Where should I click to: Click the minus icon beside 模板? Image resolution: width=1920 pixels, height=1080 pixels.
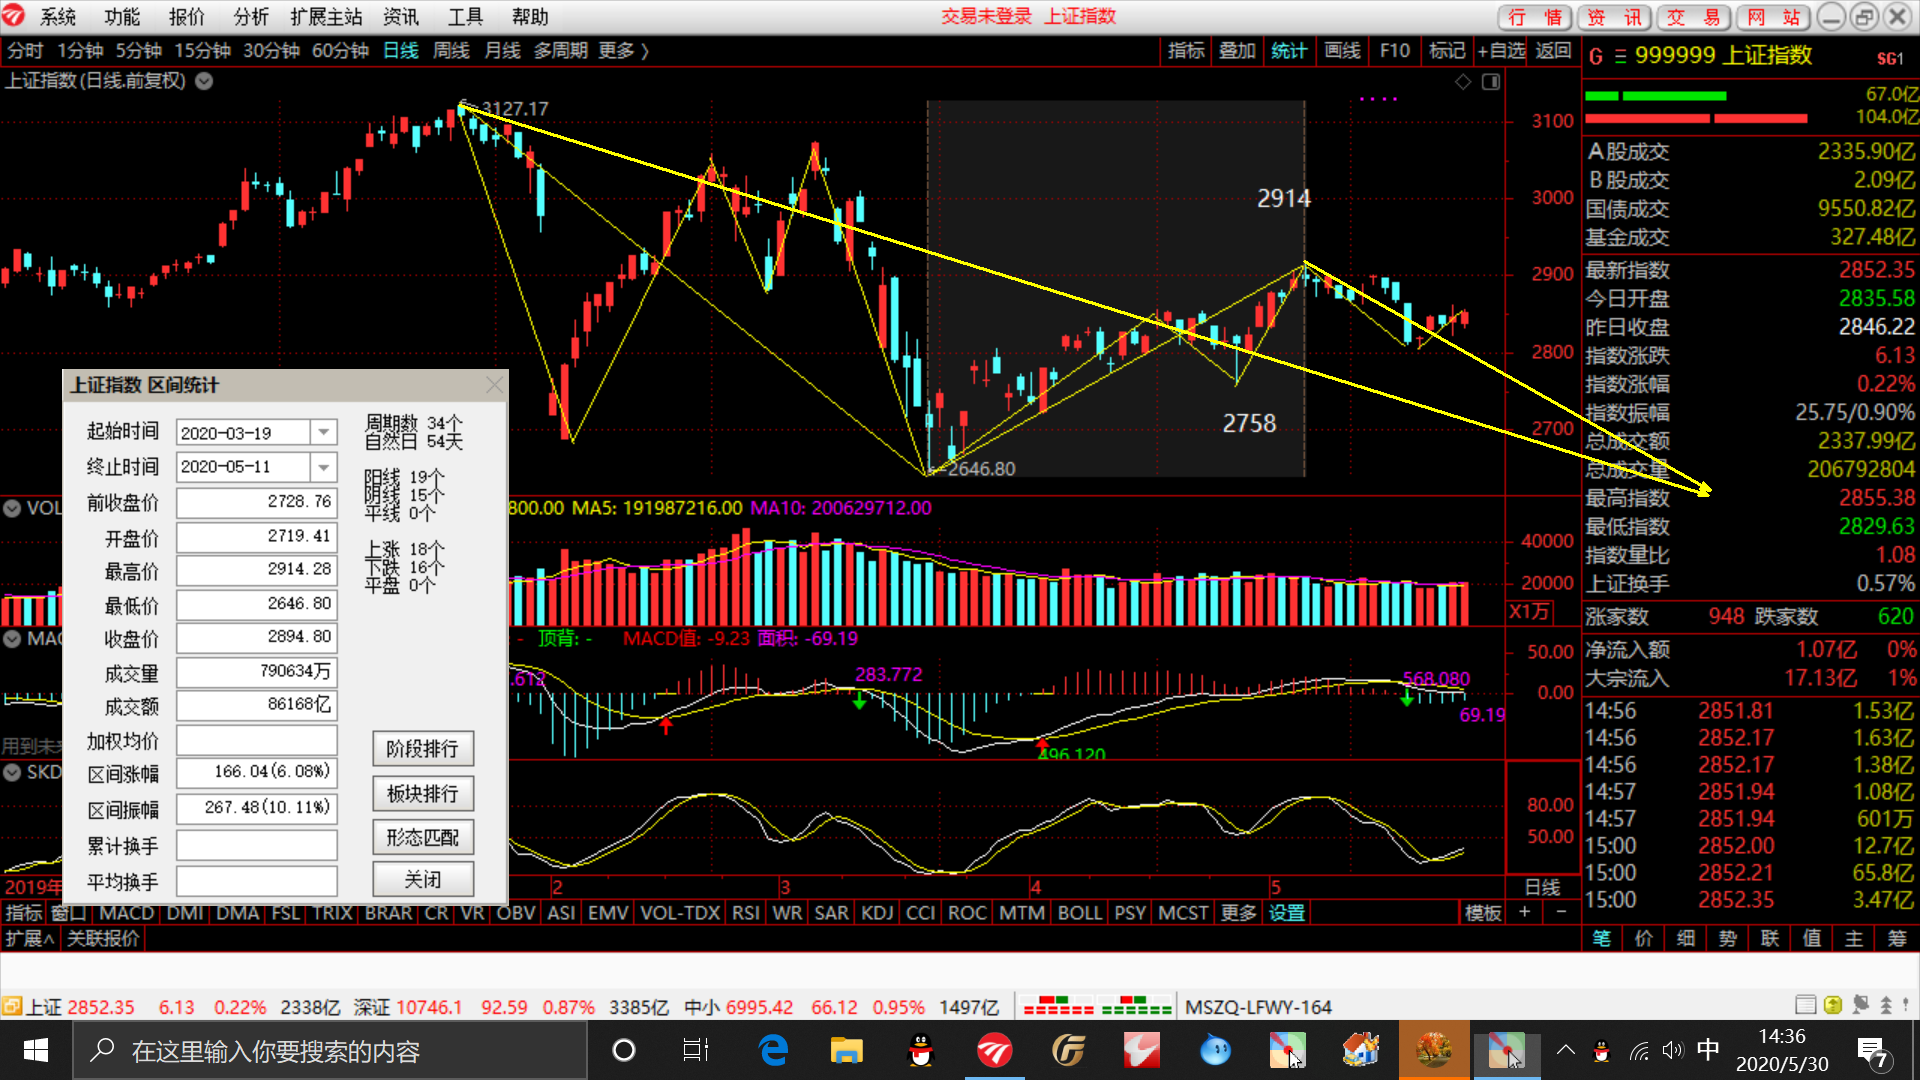coord(1561,912)
